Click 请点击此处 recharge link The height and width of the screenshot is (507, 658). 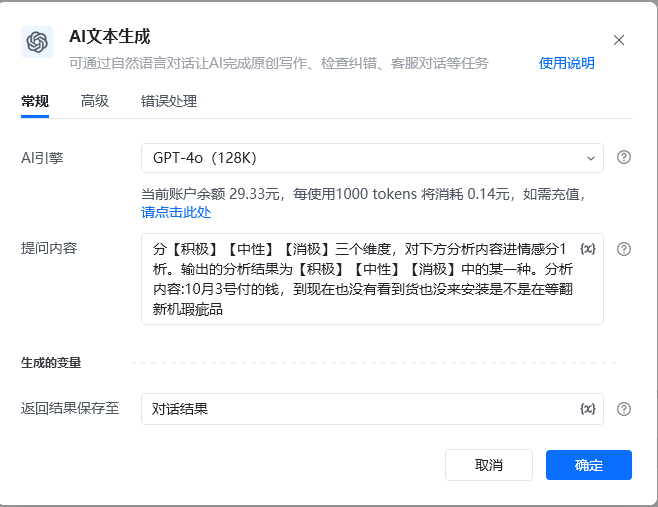(176, 212)
